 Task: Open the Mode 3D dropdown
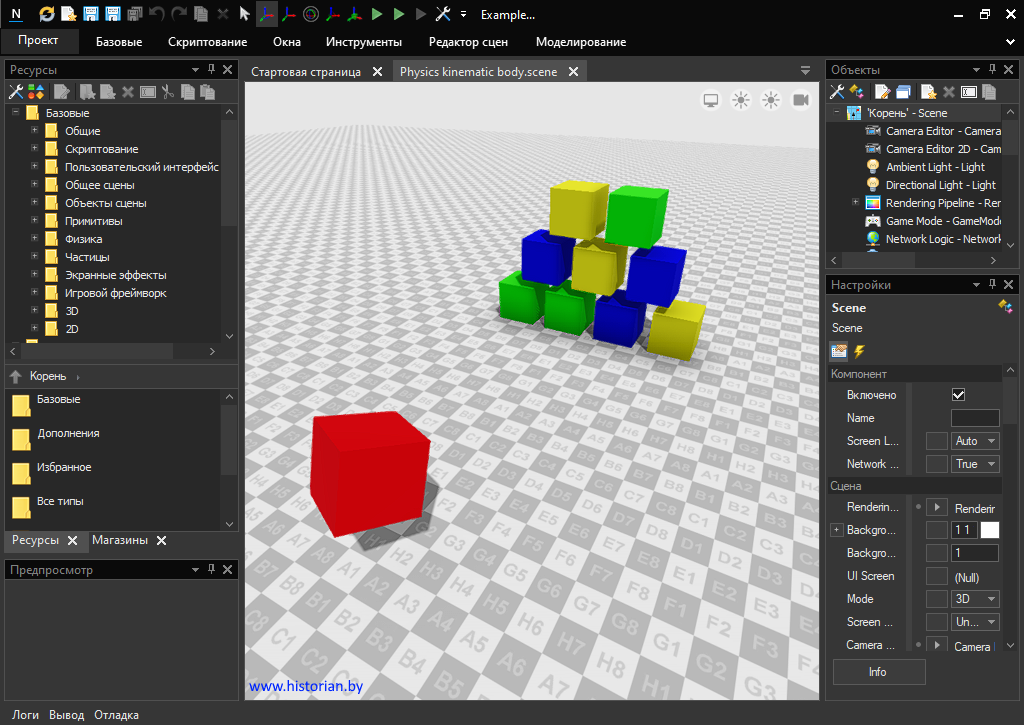point(977,599)
